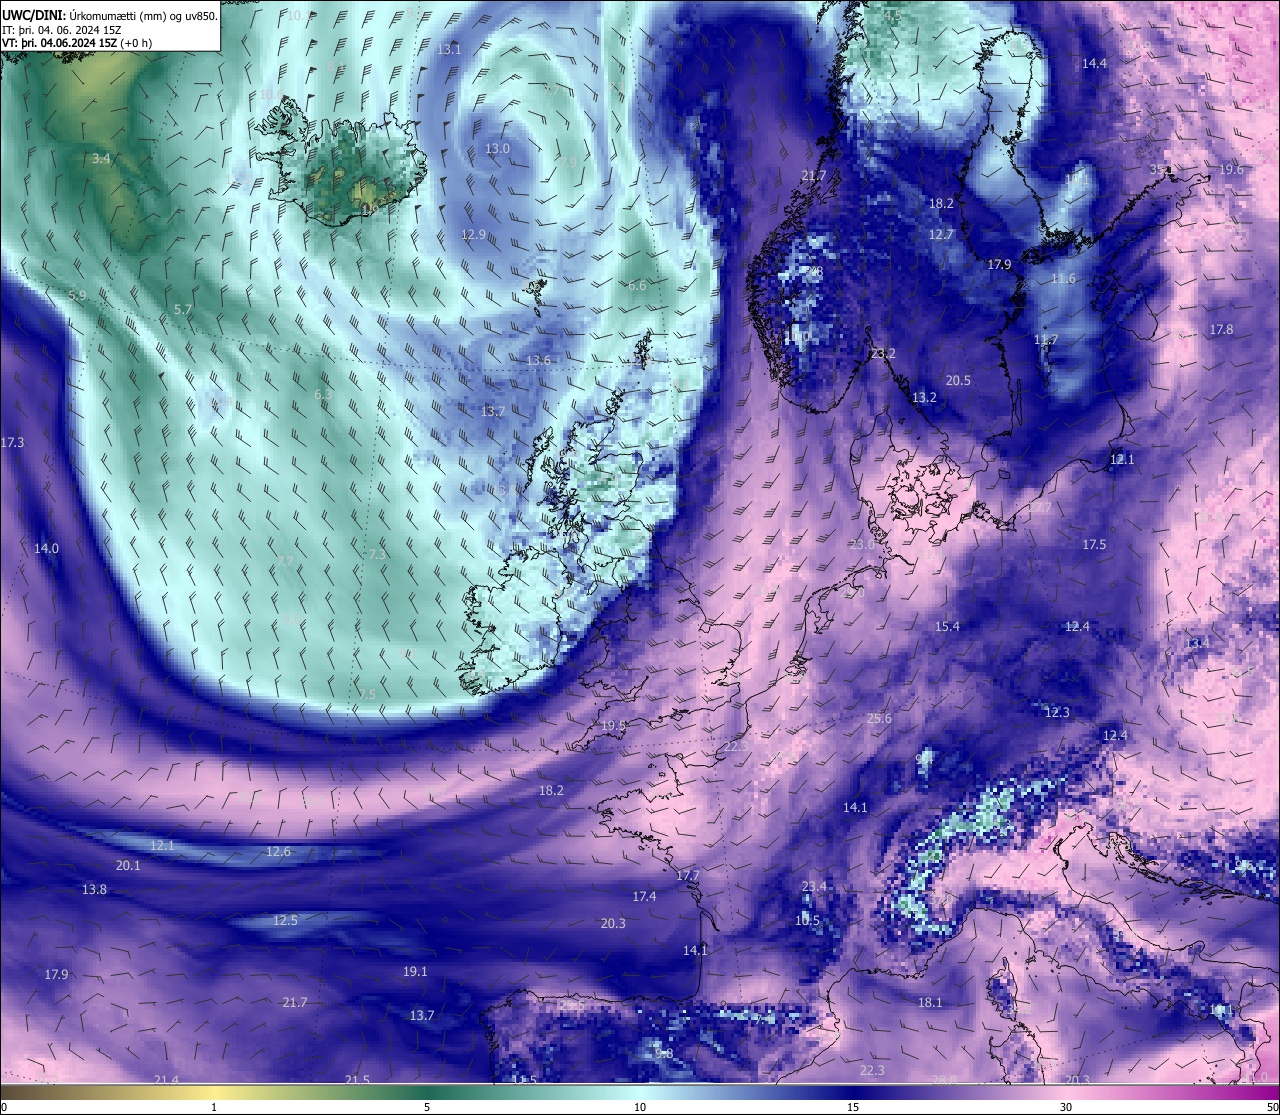The height and width of the screenshot is (1115, 1280).
Task: Click the 1 tick on the color scale
Action: pos(214,1107)
